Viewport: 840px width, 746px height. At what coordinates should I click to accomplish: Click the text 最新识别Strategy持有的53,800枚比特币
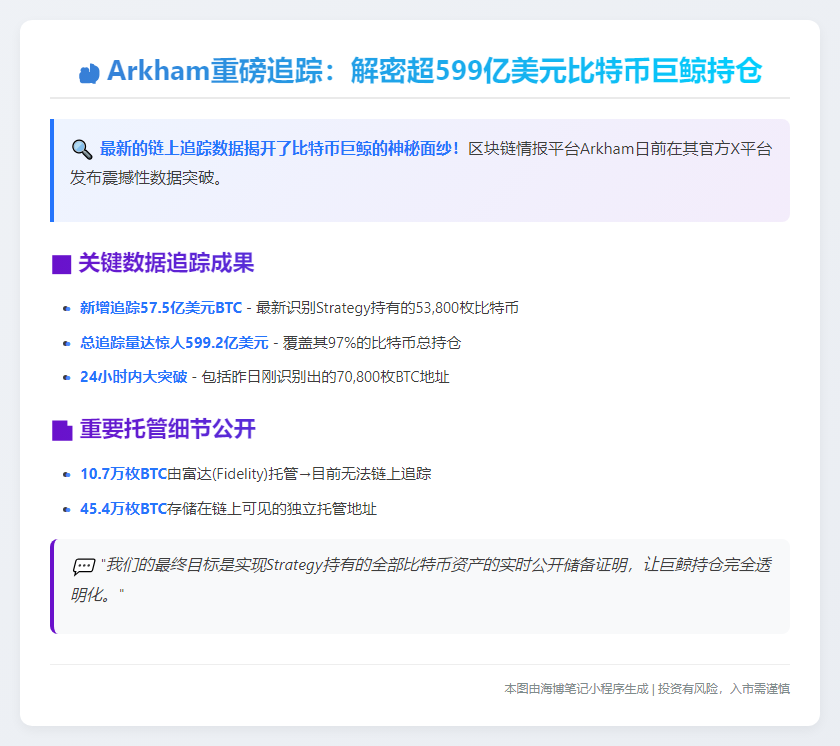point(387,308)
